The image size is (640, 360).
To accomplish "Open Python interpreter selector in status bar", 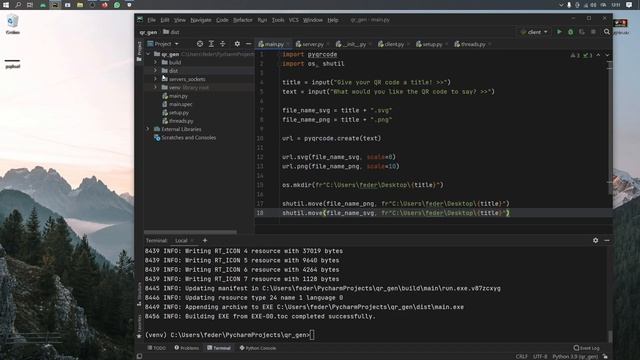I will pyautogui.click(x=575, y=356).
